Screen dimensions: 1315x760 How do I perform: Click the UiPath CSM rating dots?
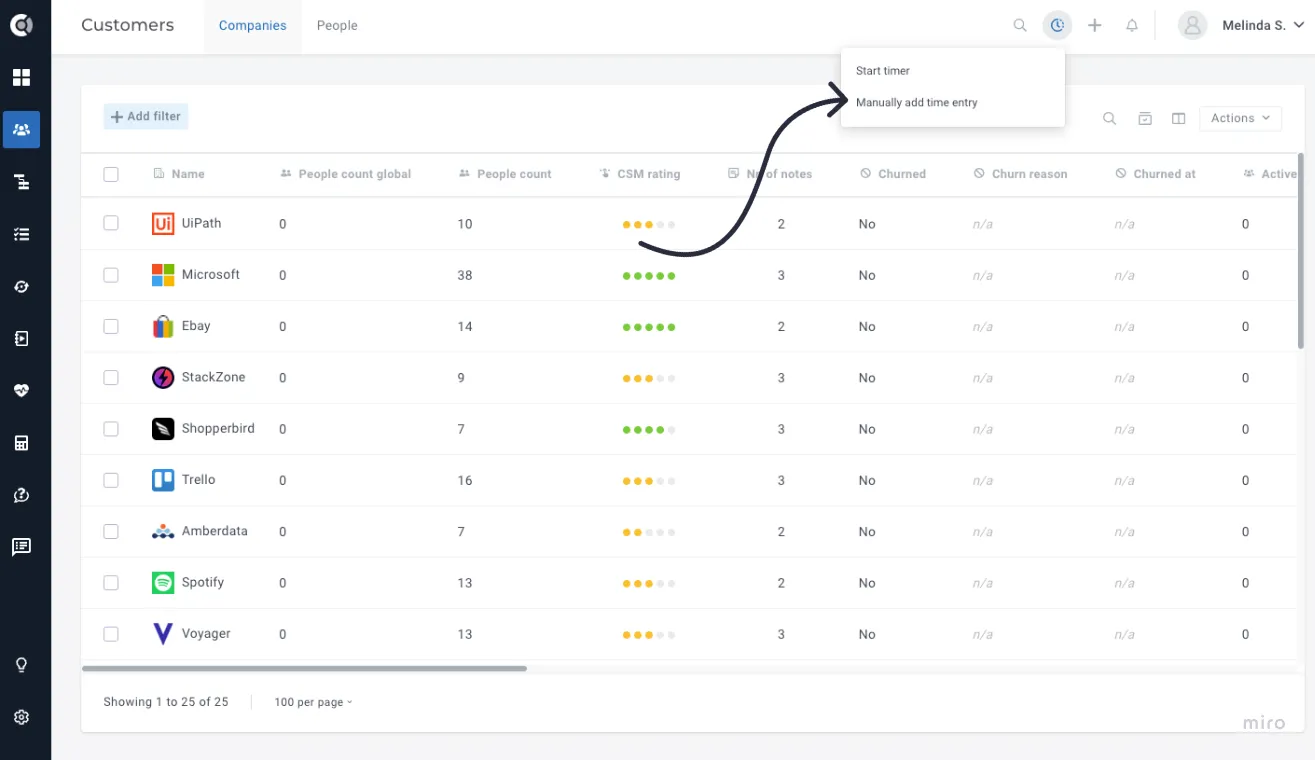649,225
